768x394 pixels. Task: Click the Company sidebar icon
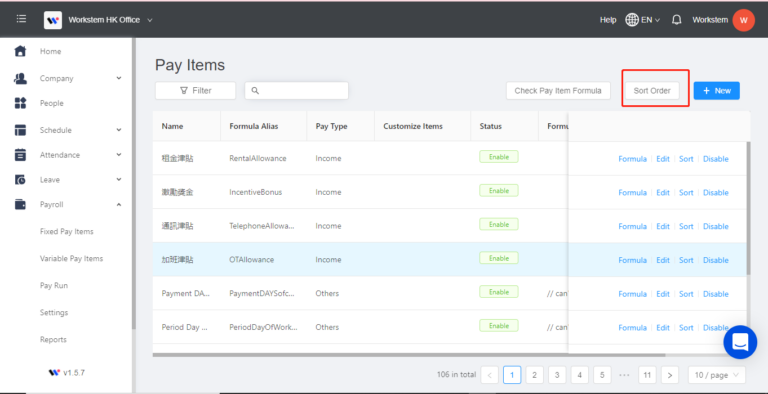pyautogui.click(x=20, y=78)
